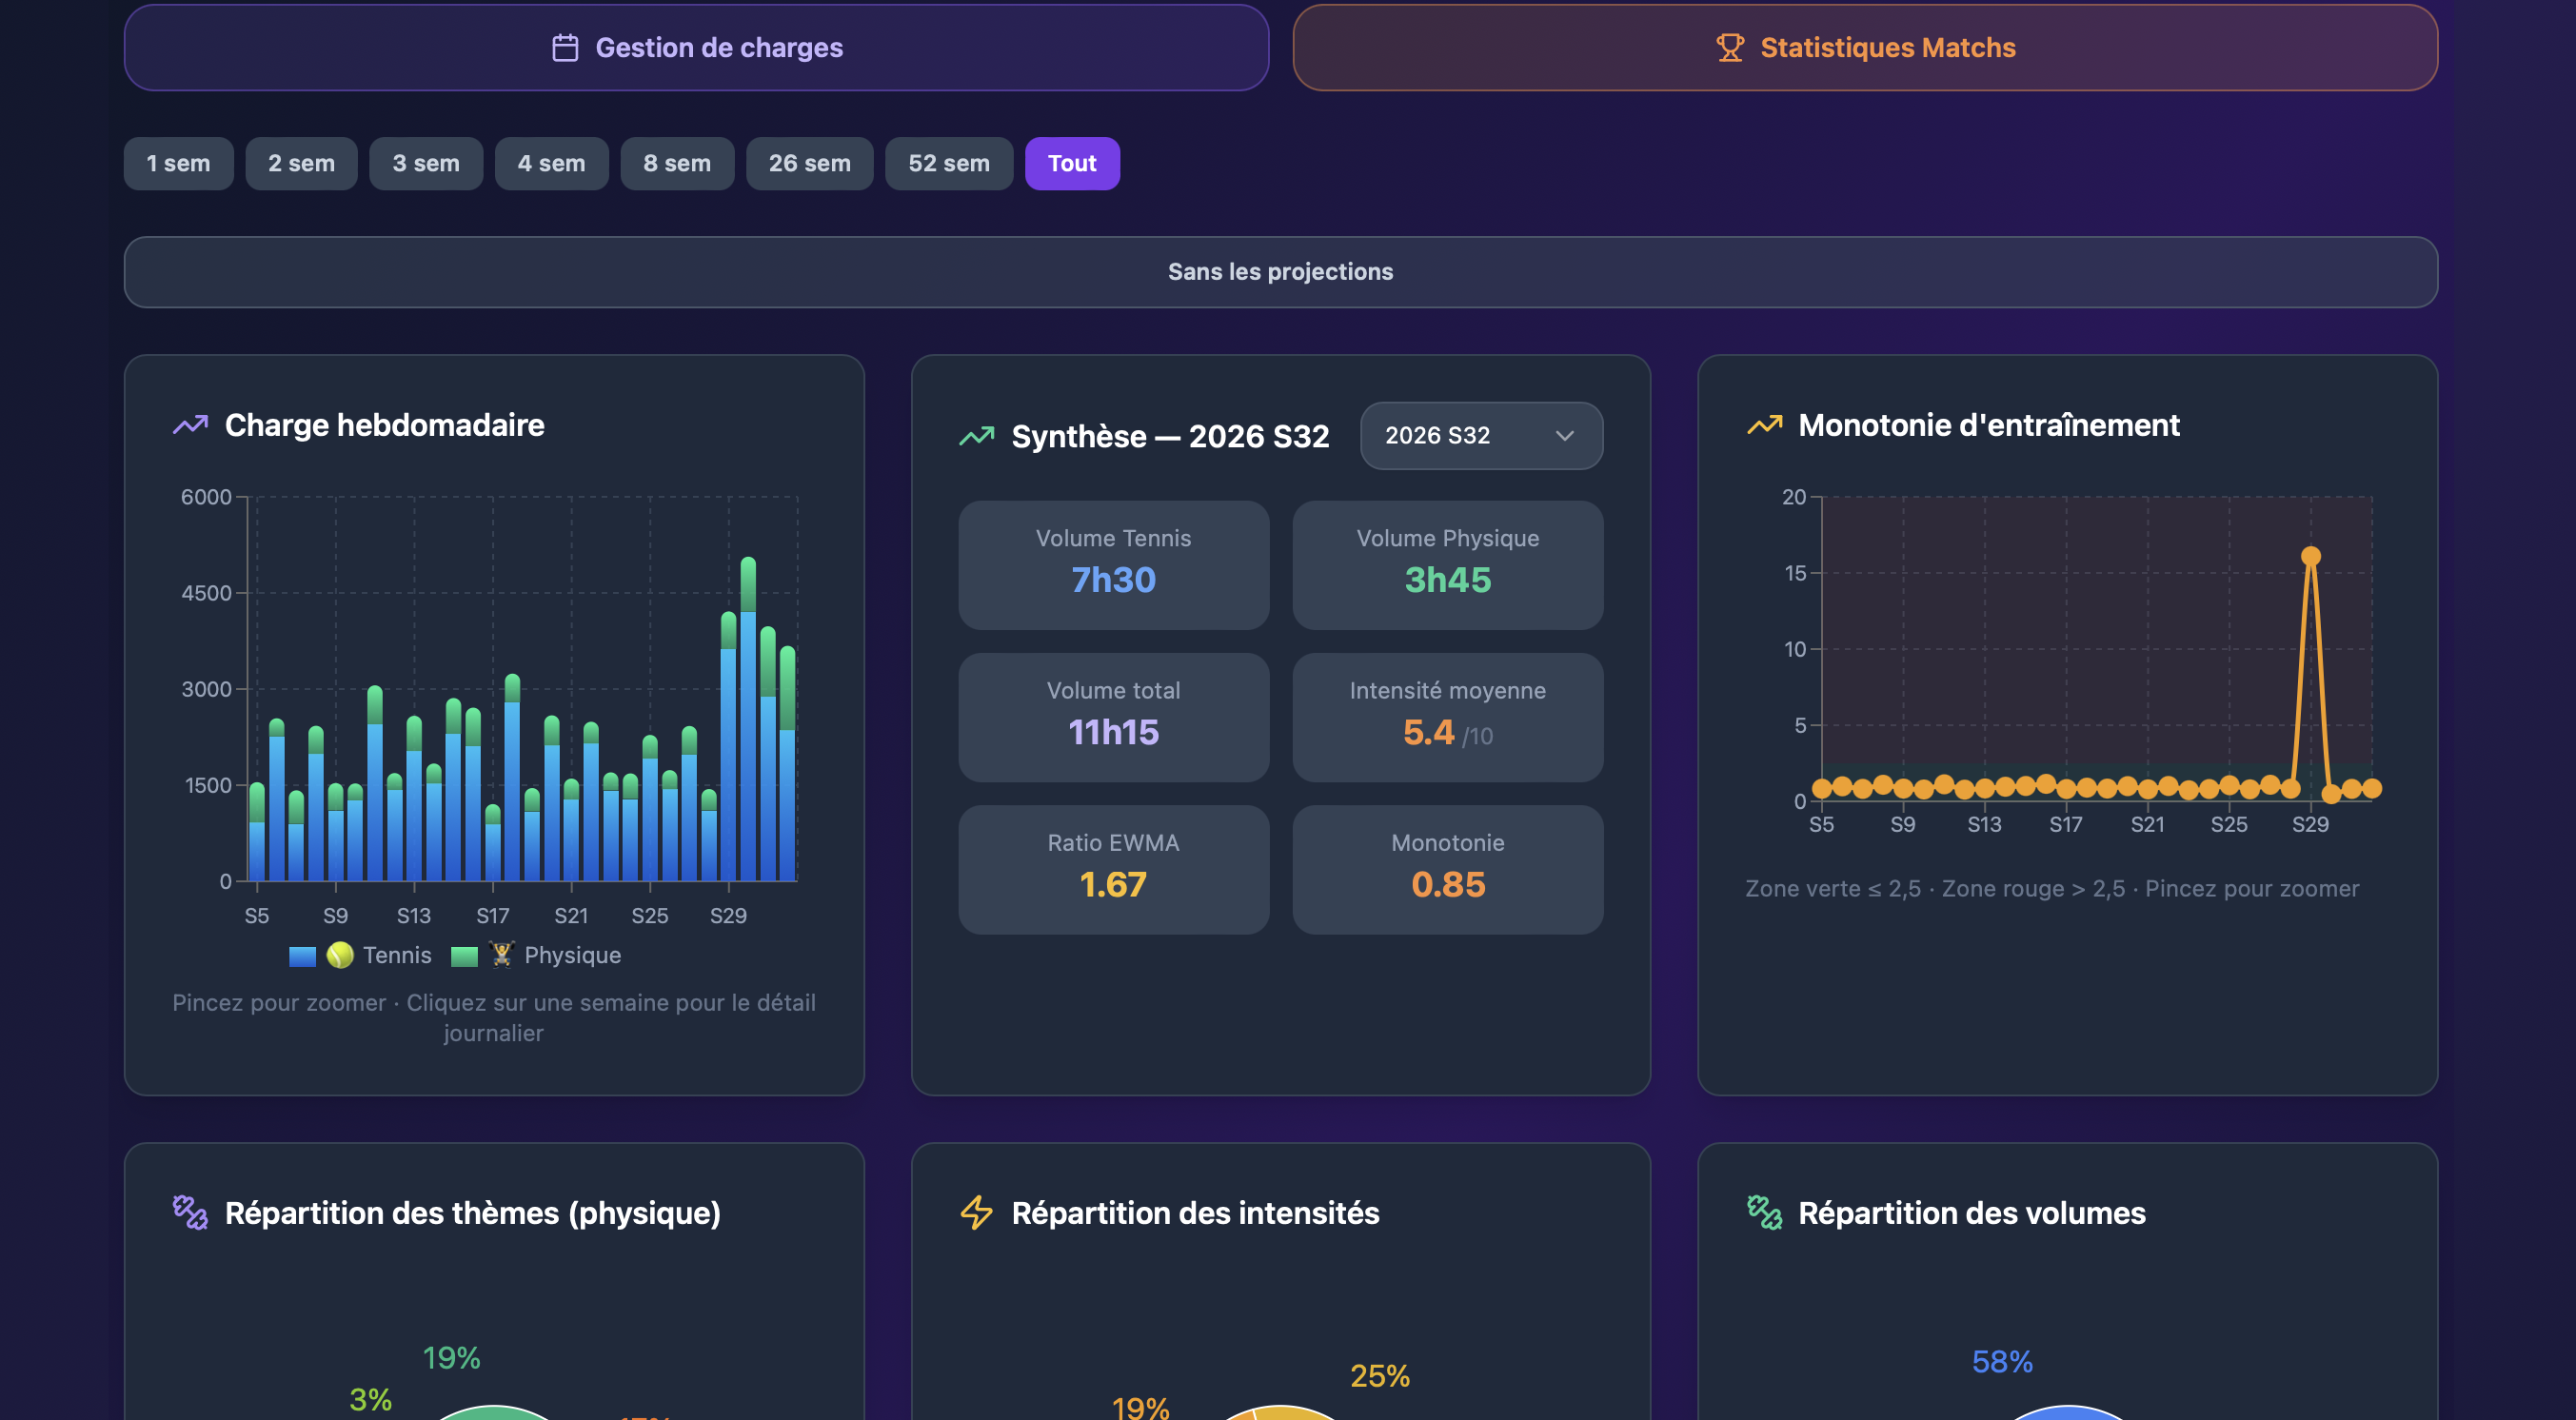Toggle Tennis series blue legend swatch

[302, 956]
